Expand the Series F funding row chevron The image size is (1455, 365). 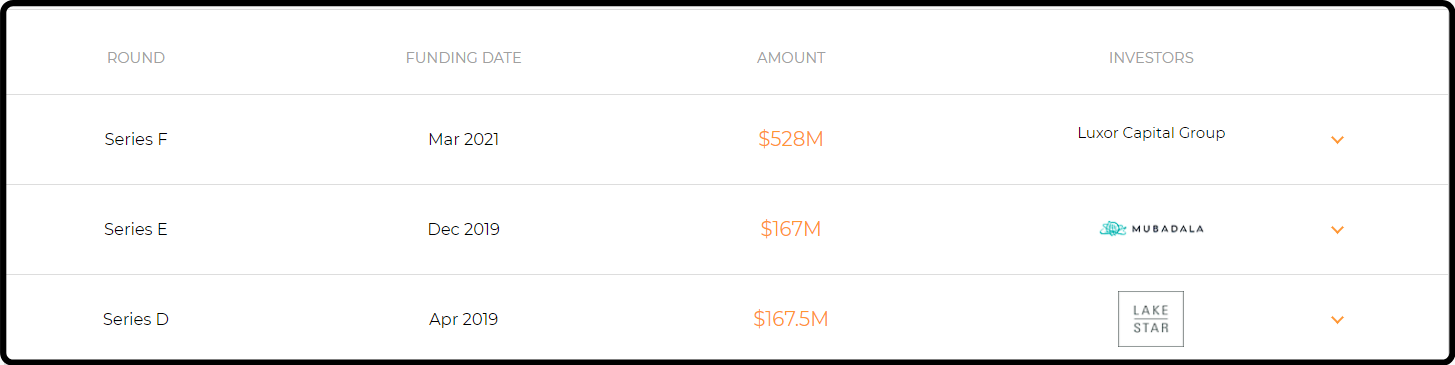pyautogui.click(x=1337, y=140)
